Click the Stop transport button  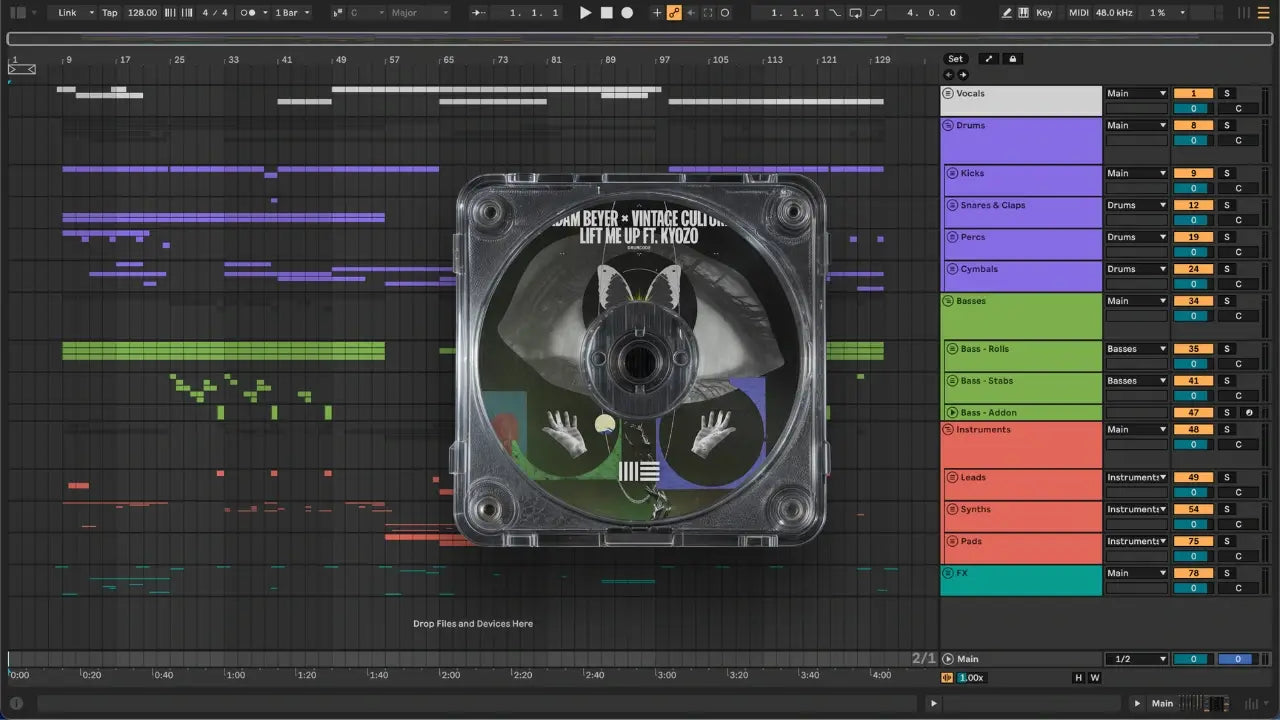coord(607,13)
